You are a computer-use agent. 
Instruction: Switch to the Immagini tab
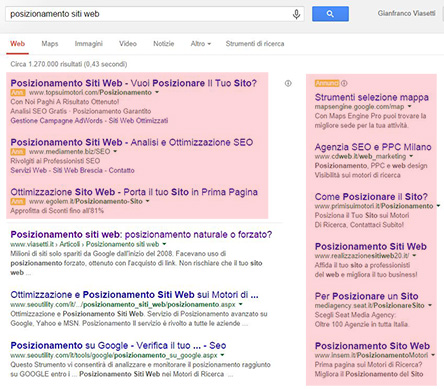click(89, 44)
